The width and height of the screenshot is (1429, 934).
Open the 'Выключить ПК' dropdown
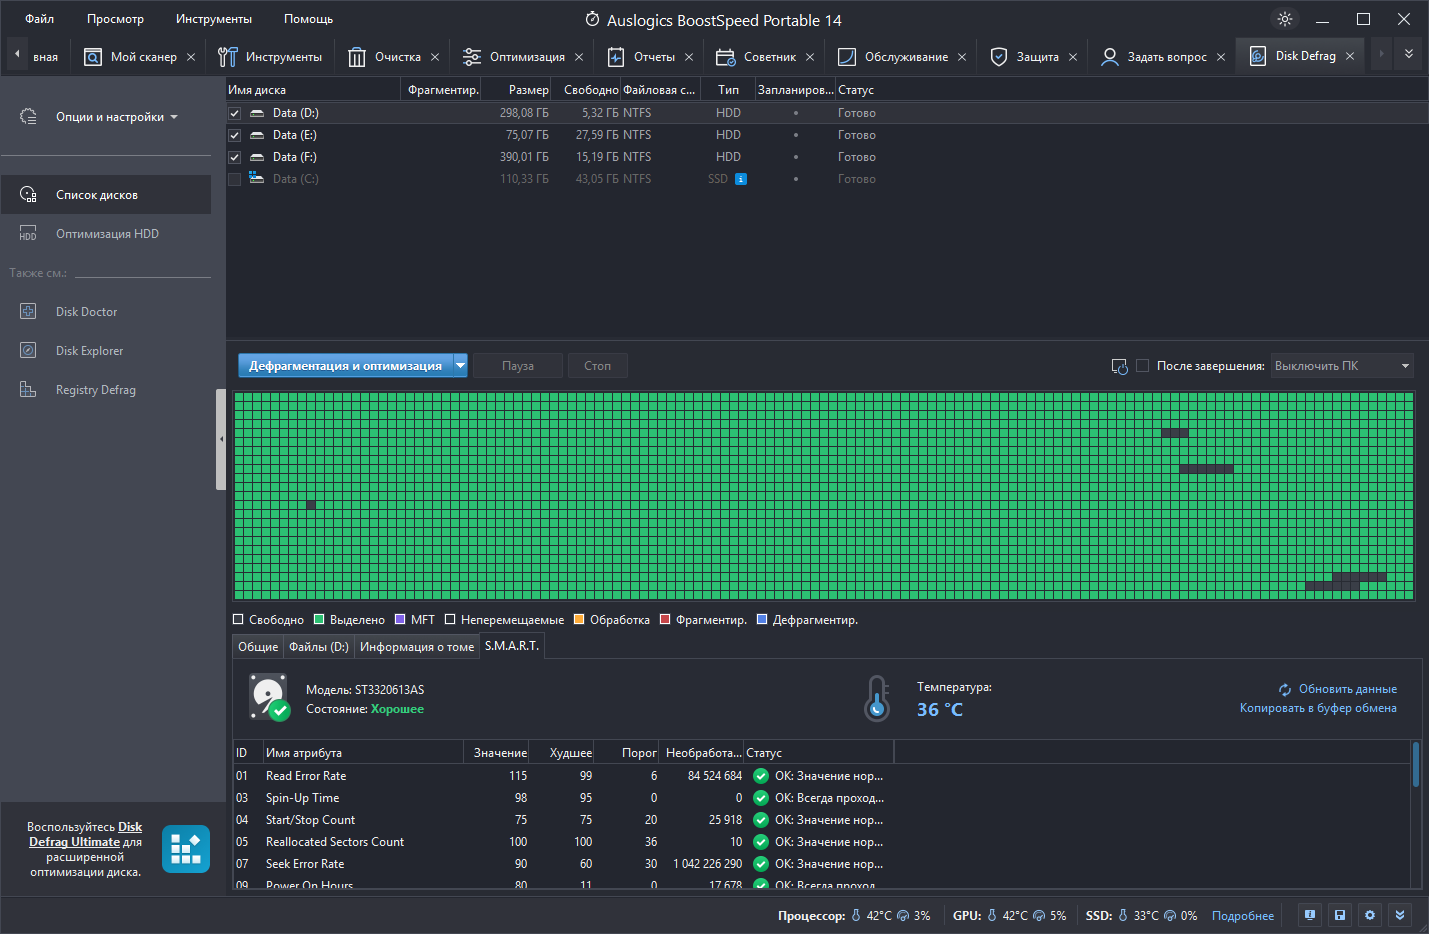(1343, 366)
